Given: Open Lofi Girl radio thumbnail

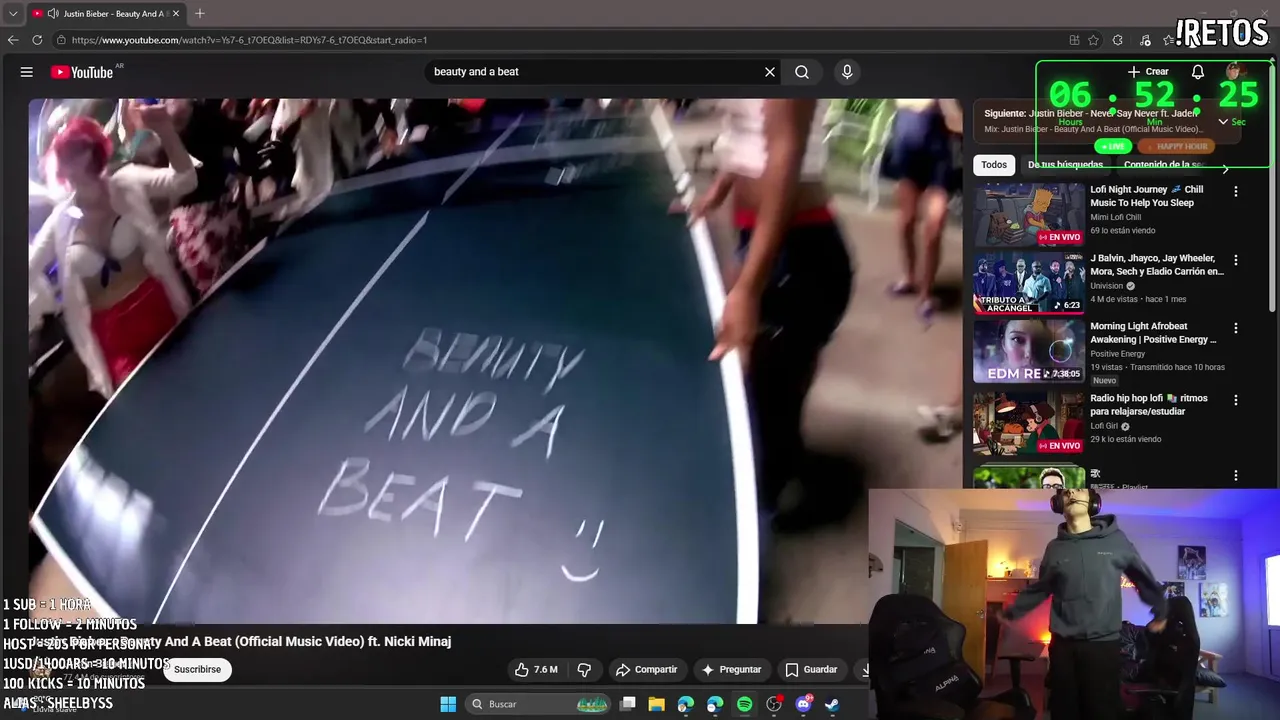Looking at the screenshot, I should pos(1029,423).
